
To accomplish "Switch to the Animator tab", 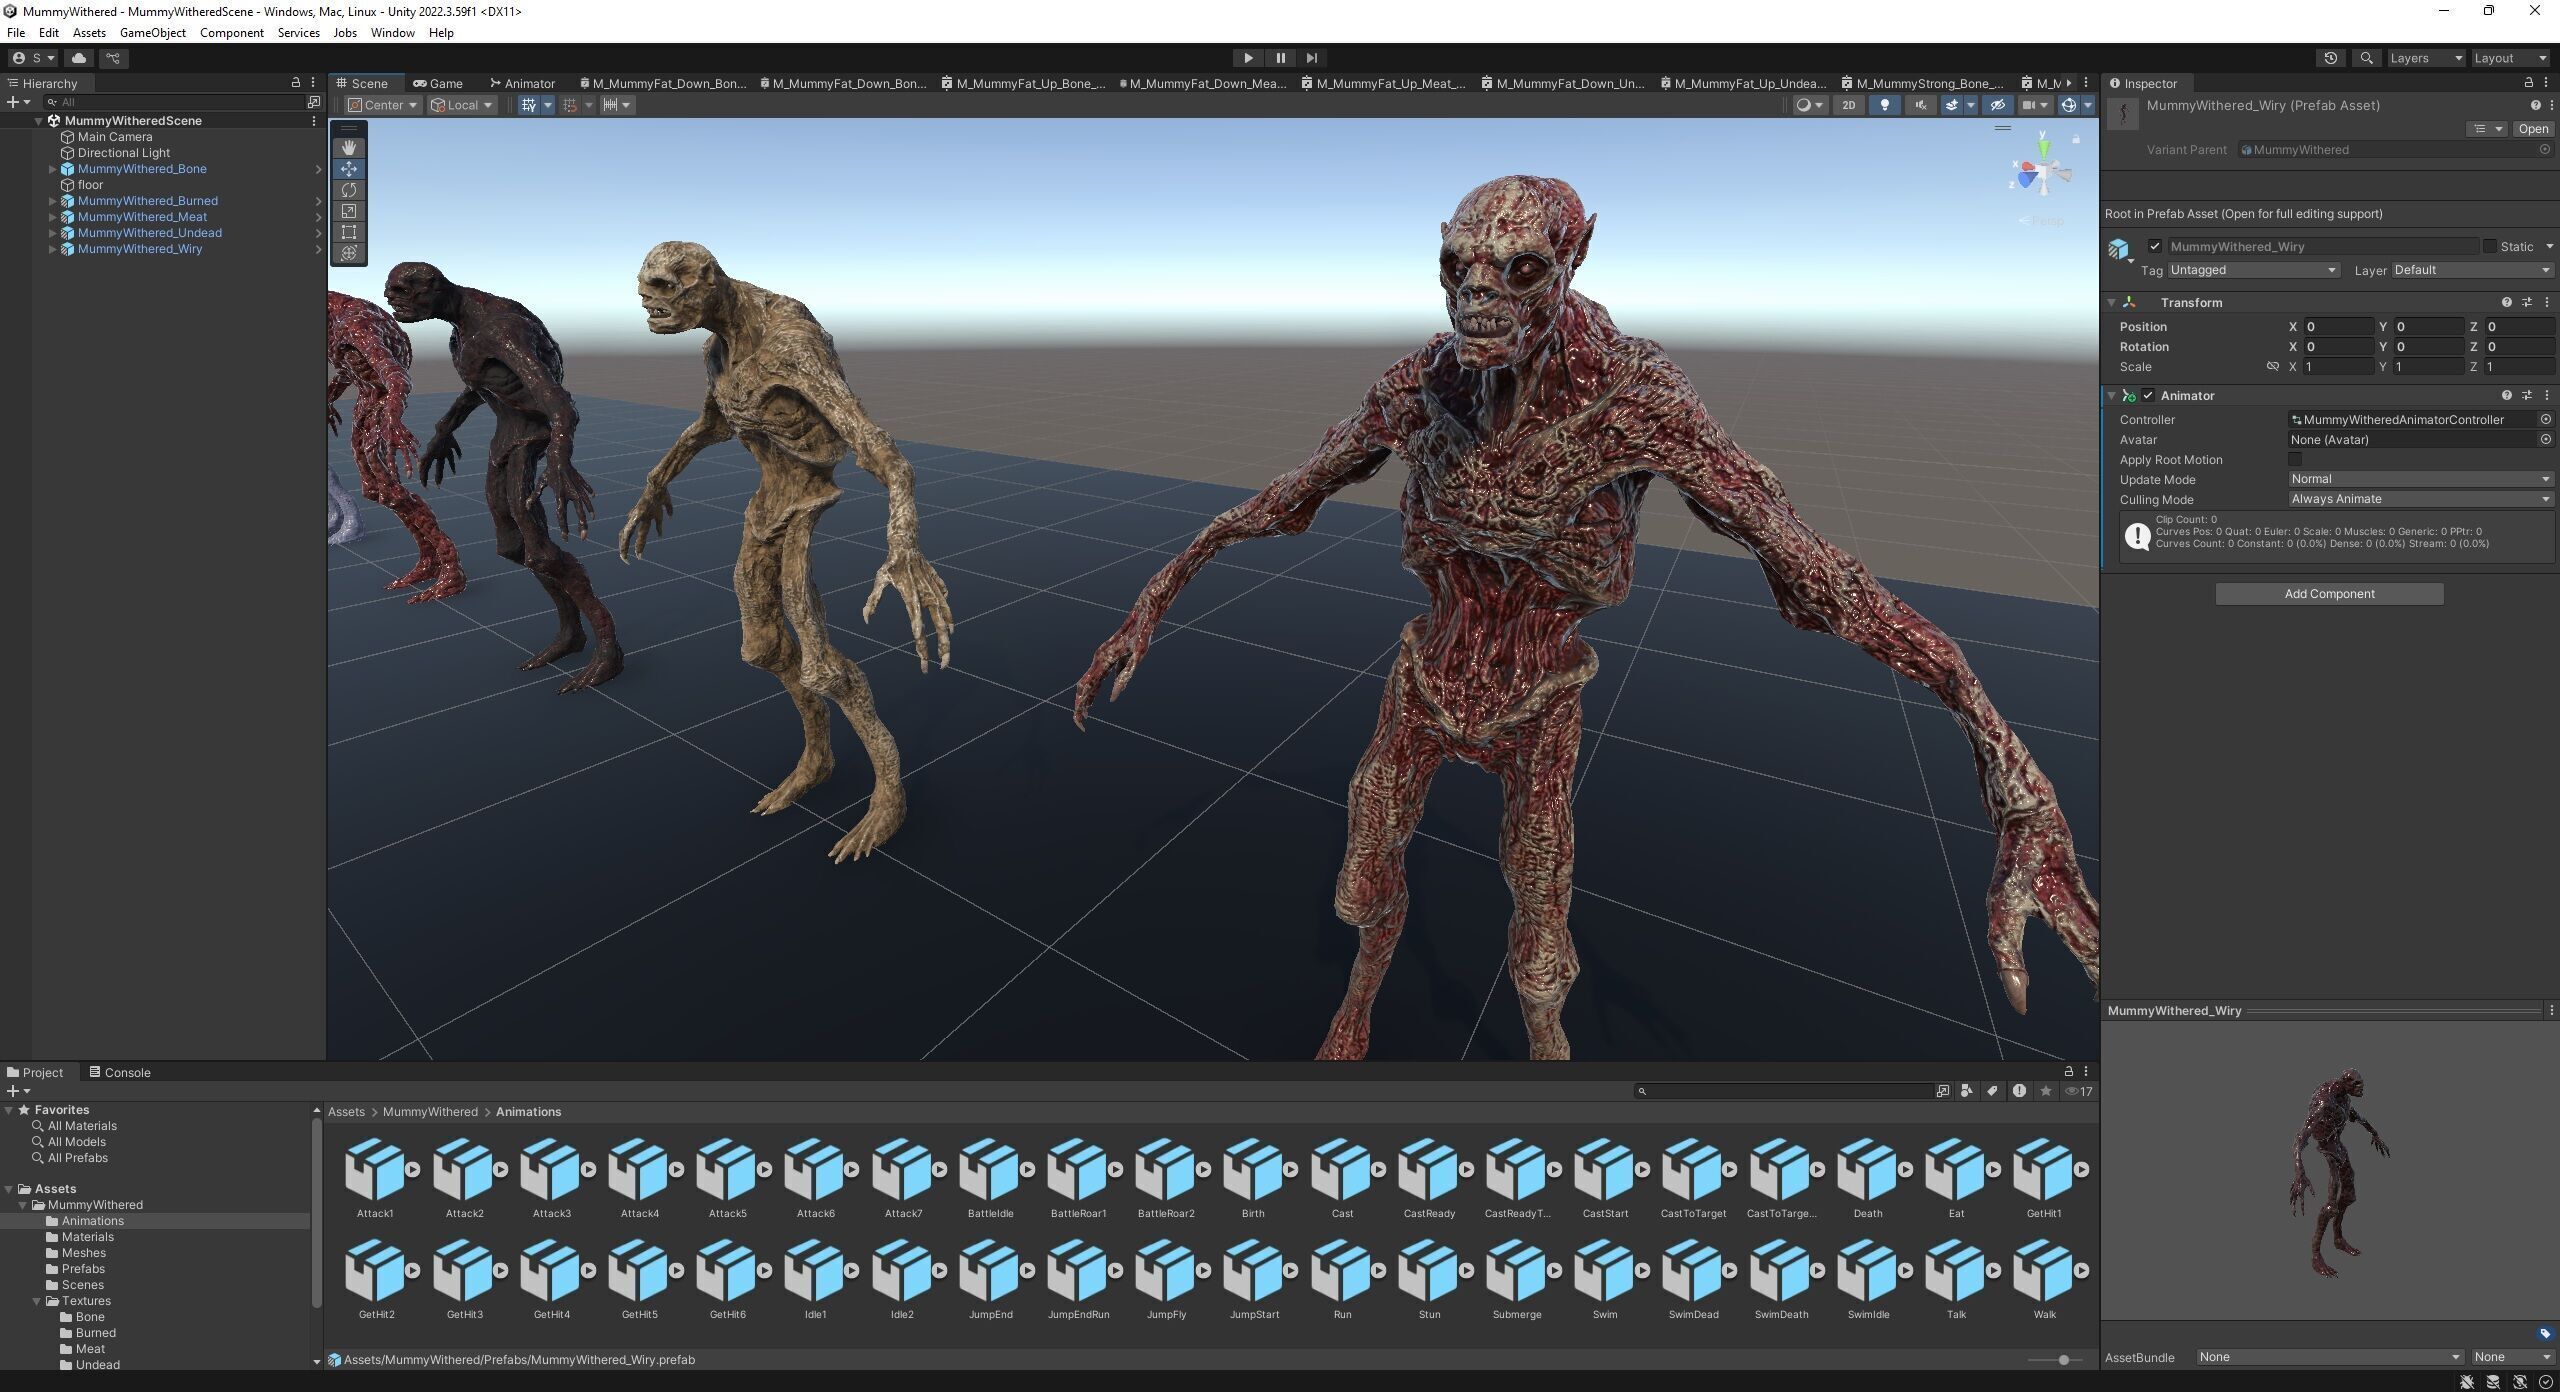I will coord(522,83).
